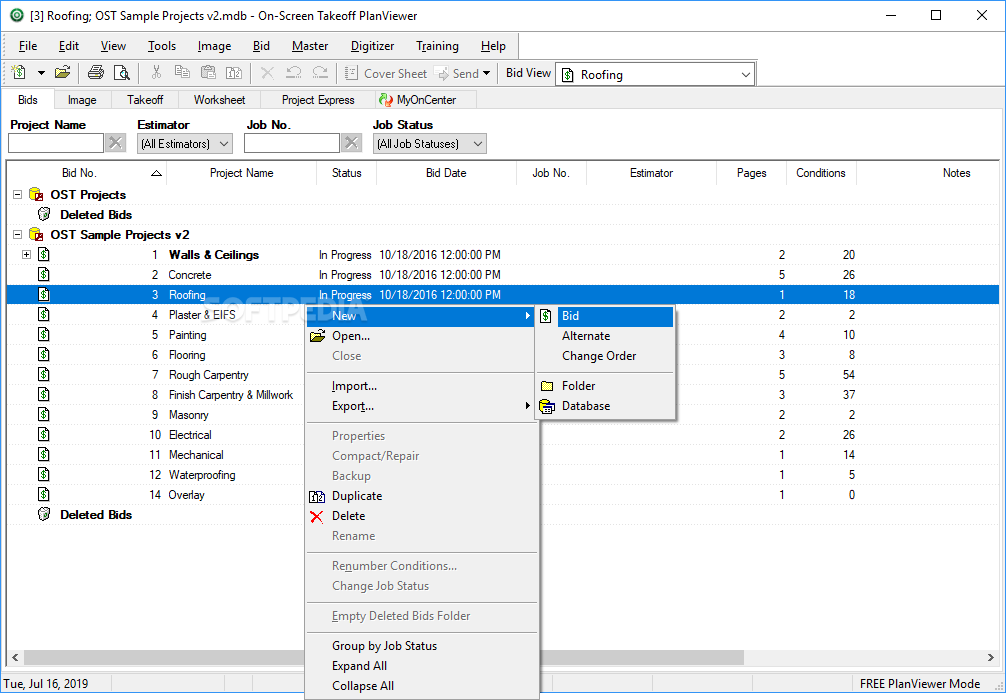Open the Master menu

pos(310,46)
